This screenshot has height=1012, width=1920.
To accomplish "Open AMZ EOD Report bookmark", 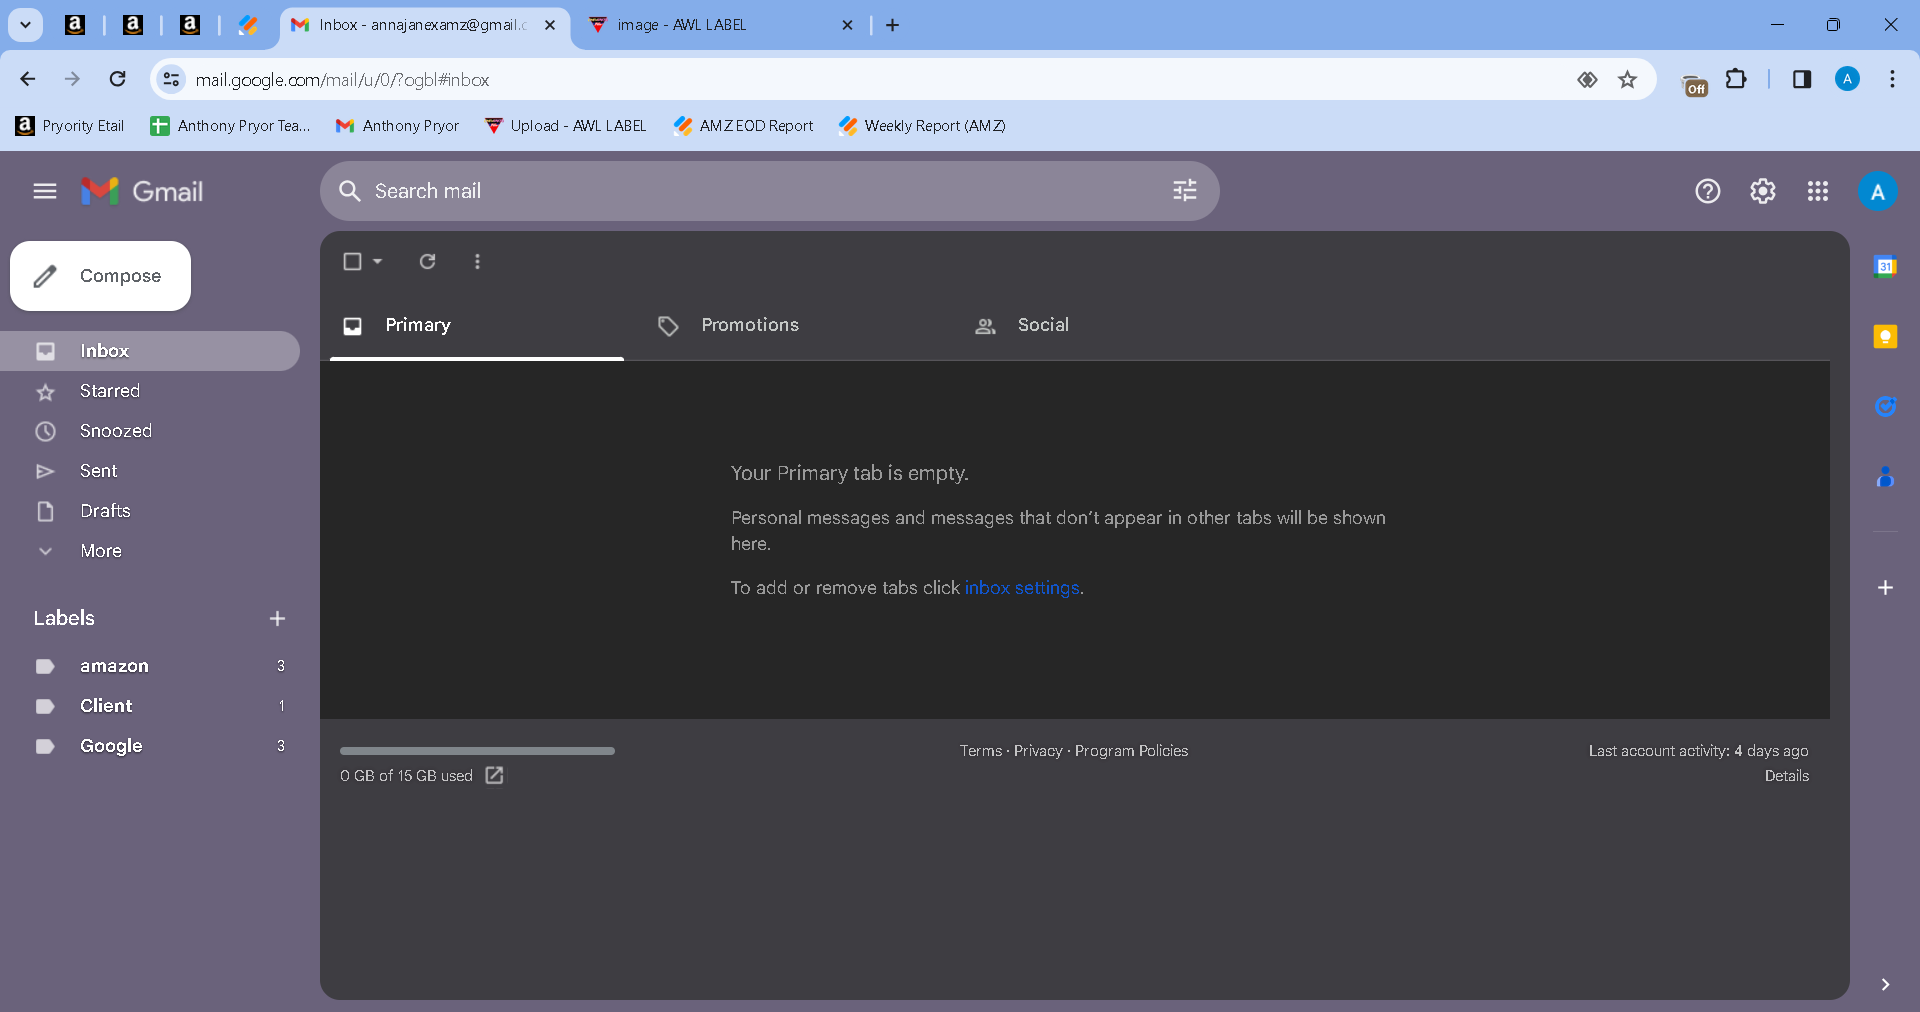I will coord(744,126).
